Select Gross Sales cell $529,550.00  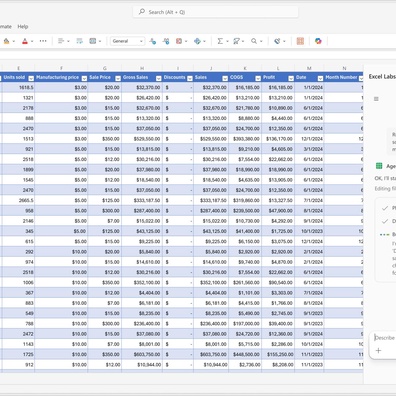tap(142, 139)
